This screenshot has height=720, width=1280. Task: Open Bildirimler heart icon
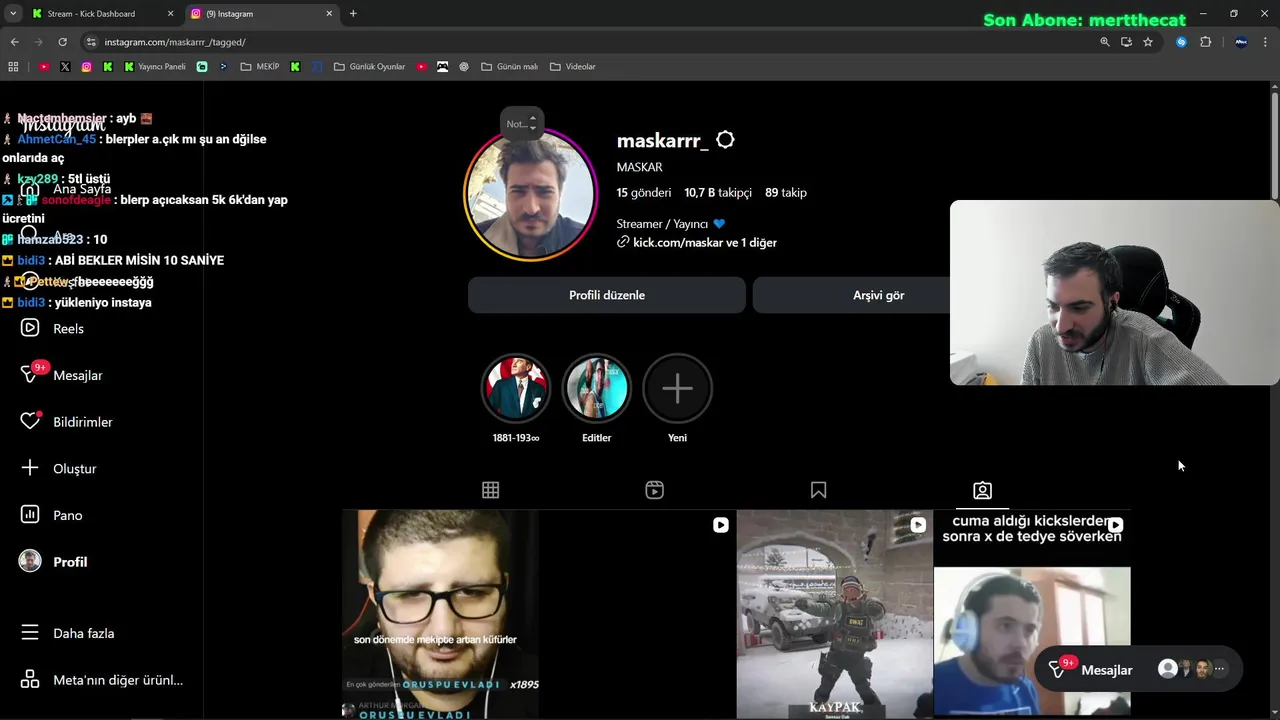tap(30, 422)
